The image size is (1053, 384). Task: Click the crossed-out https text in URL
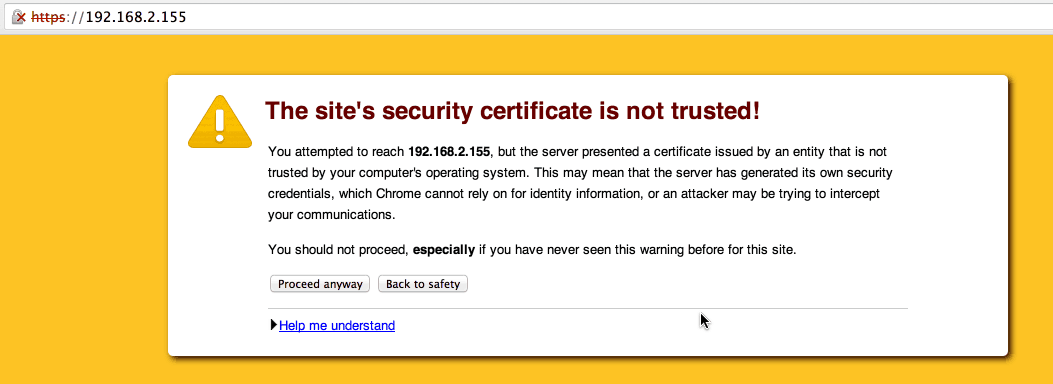[x=45, y=17]
